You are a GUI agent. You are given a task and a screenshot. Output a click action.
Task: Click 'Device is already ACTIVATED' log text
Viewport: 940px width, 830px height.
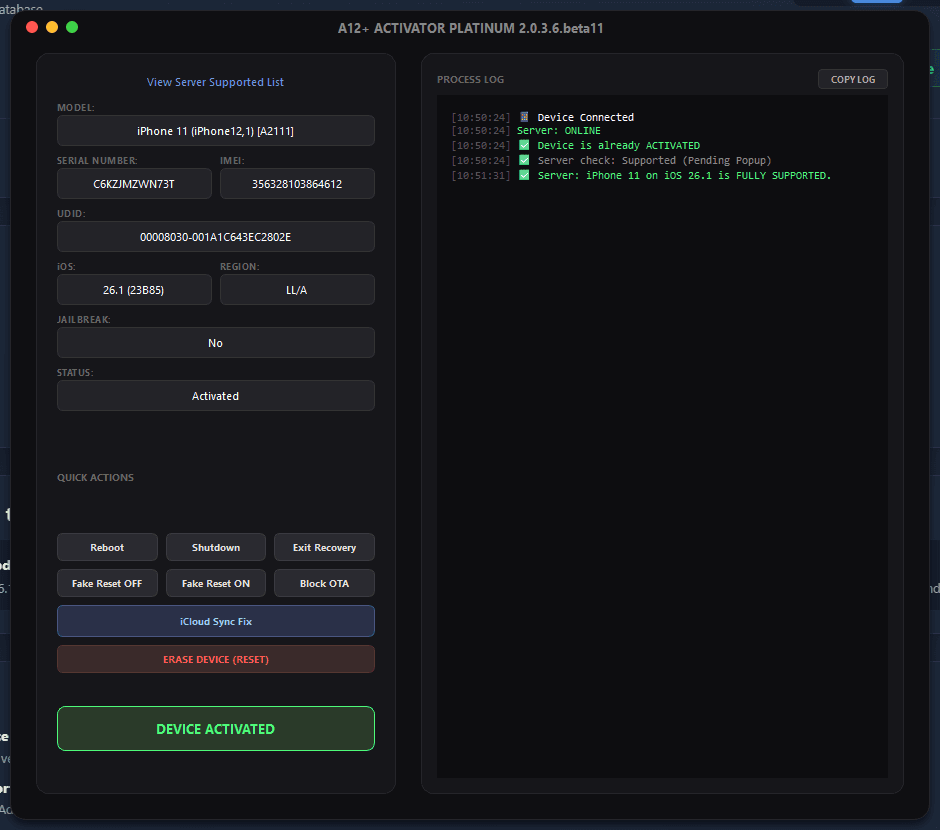click(x=618, y=145)
